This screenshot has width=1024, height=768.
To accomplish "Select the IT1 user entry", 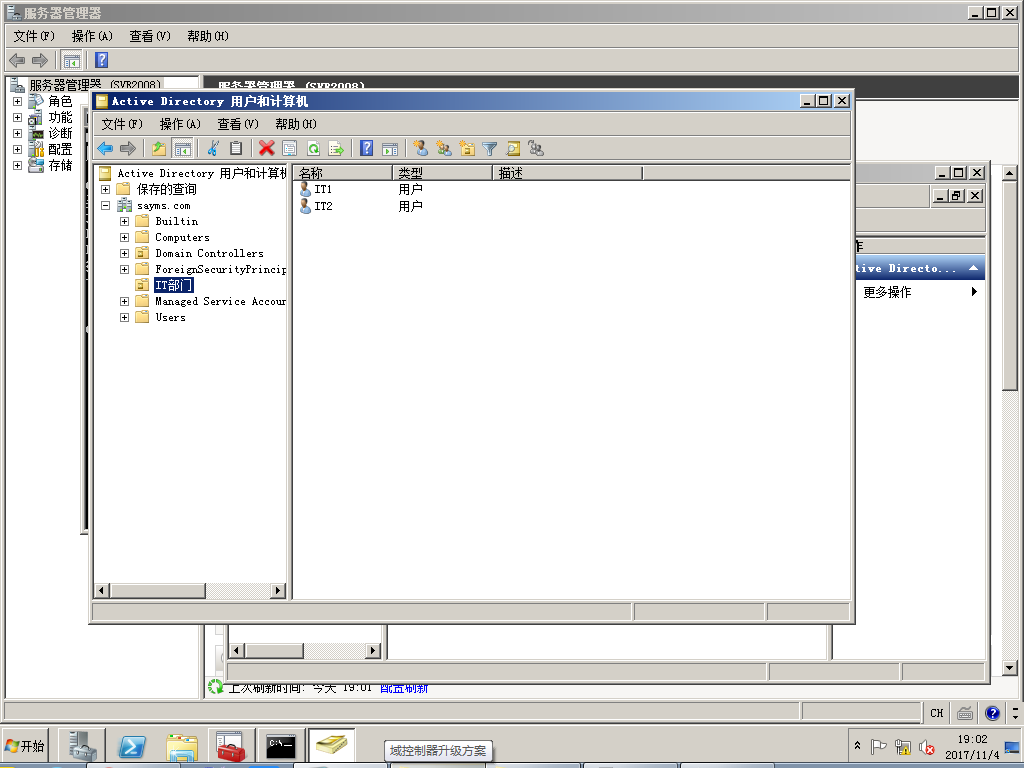I will (323, 189).
